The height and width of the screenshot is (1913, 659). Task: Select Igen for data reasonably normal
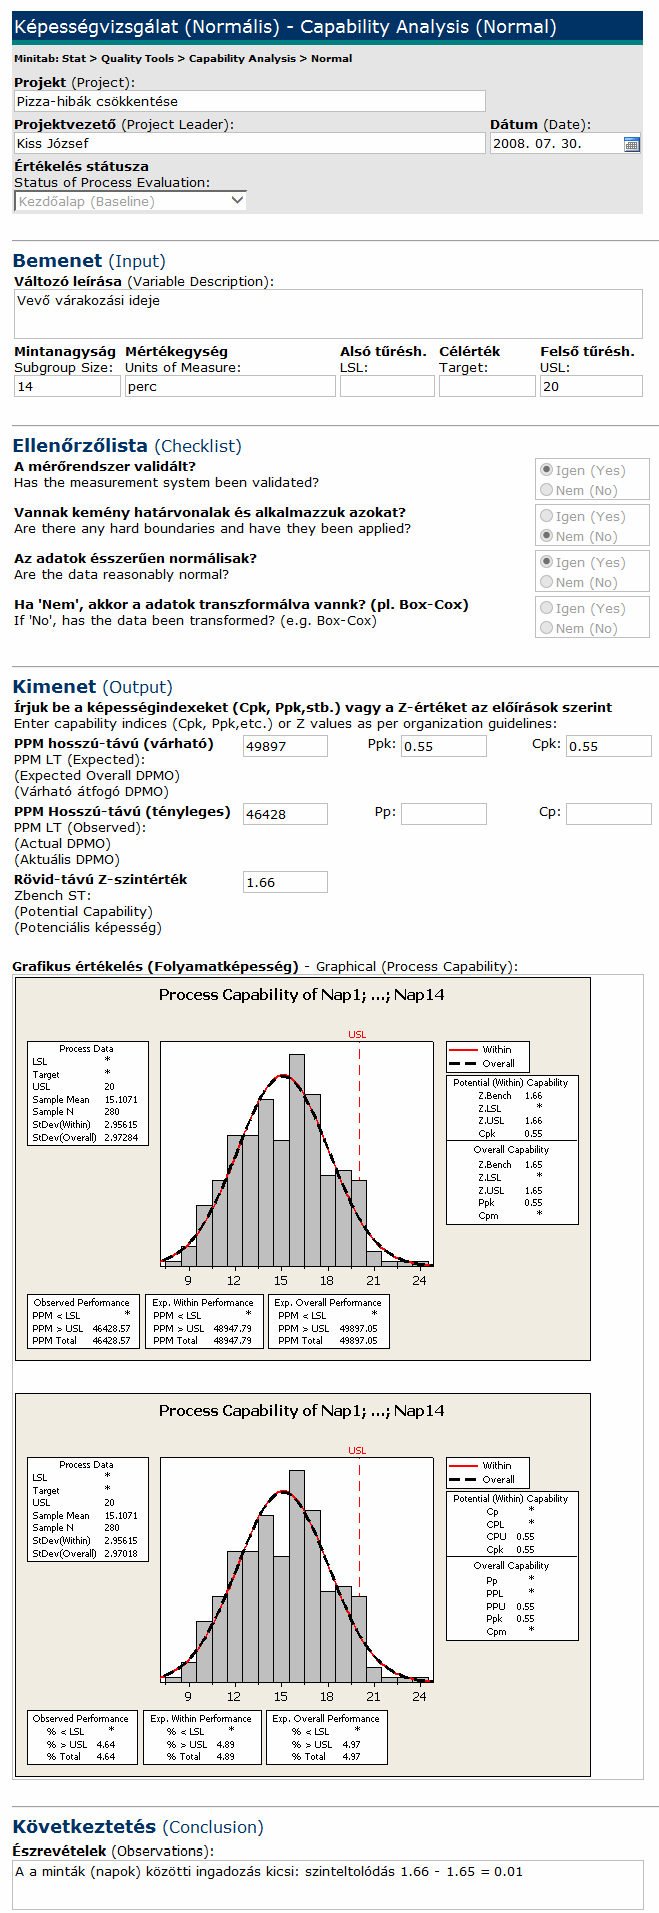[x=546, y=562]
